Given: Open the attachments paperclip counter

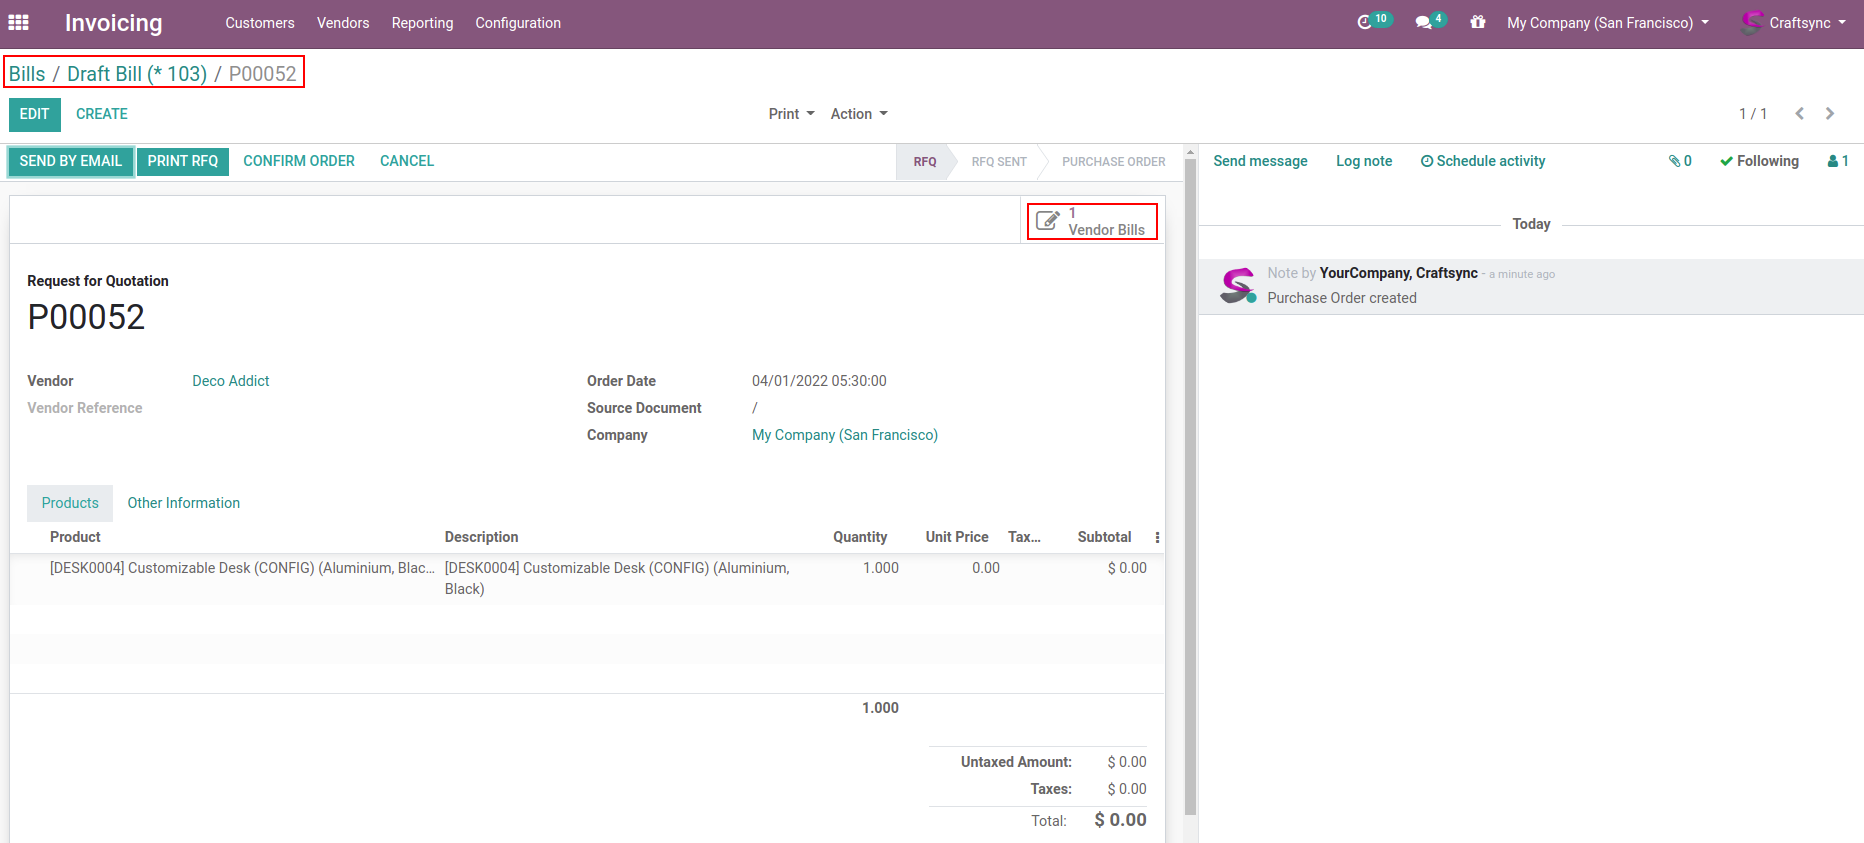Looking at the screenshot, I should (x=1680, y=161).
